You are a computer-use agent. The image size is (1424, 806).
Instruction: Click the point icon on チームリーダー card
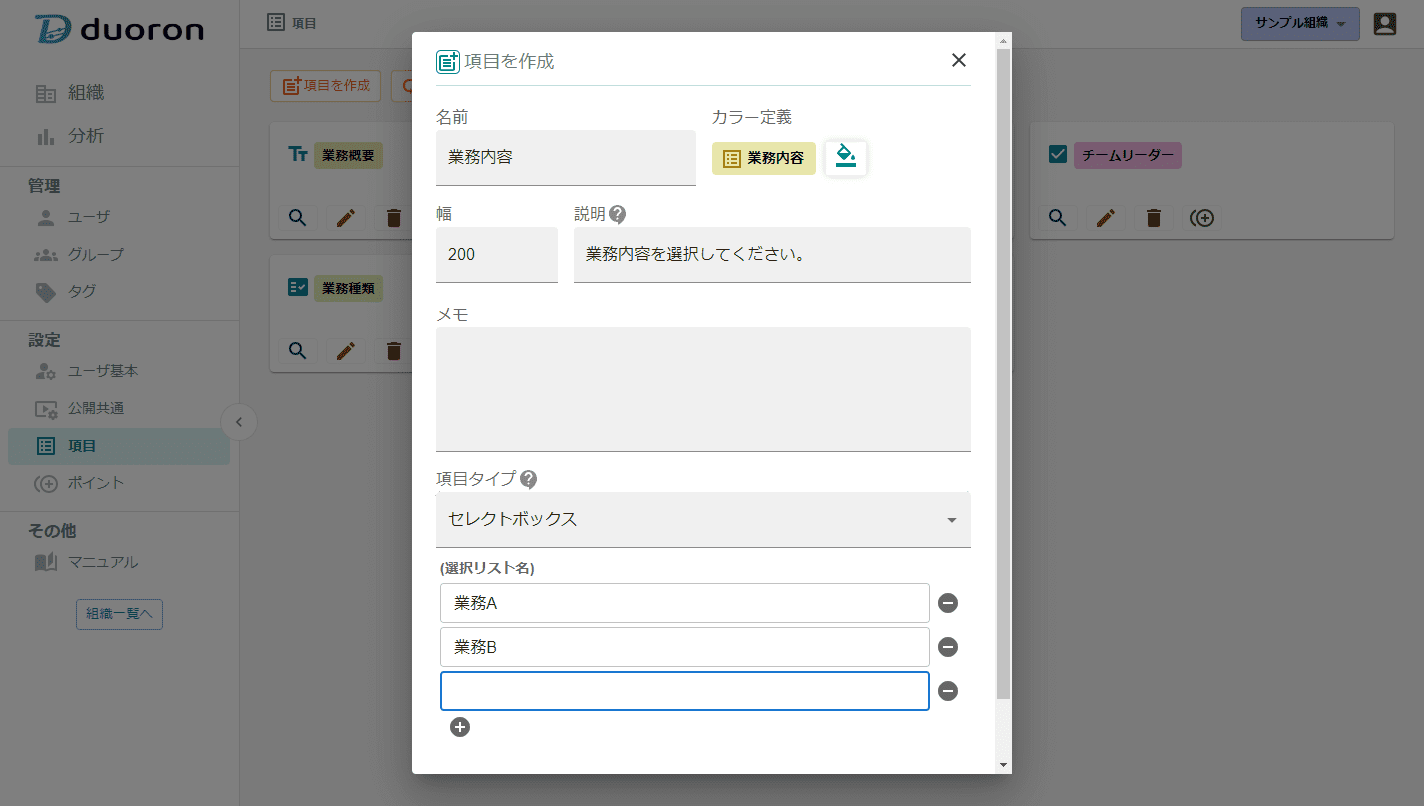1203,217
